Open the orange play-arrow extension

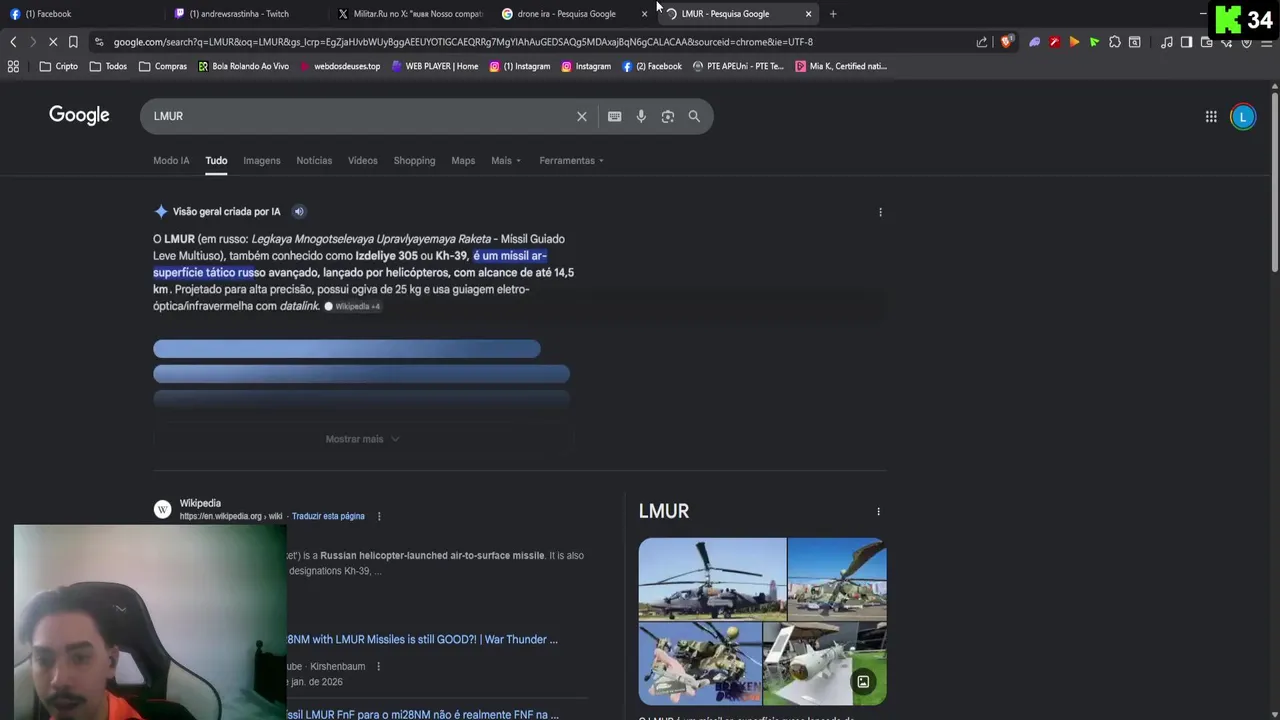pyautogui.click(x=1074, y=42)
